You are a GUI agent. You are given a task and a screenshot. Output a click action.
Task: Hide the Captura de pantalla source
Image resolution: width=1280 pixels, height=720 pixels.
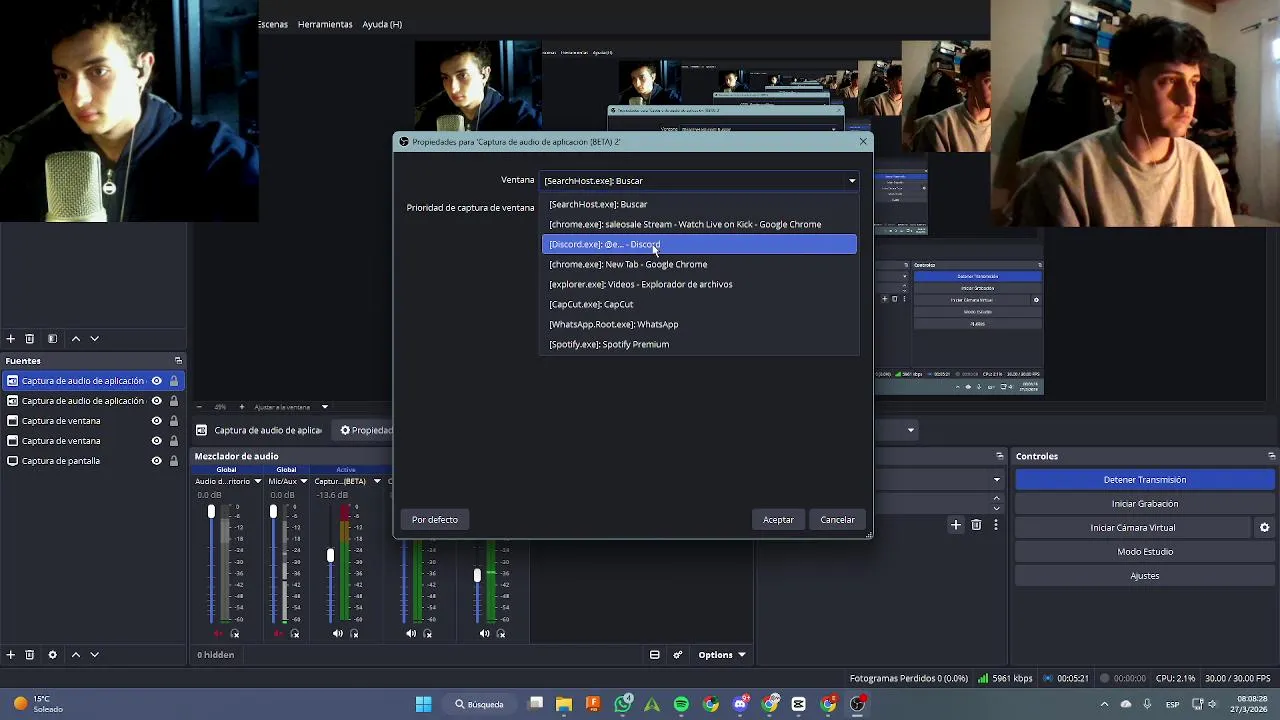(156, 461)
